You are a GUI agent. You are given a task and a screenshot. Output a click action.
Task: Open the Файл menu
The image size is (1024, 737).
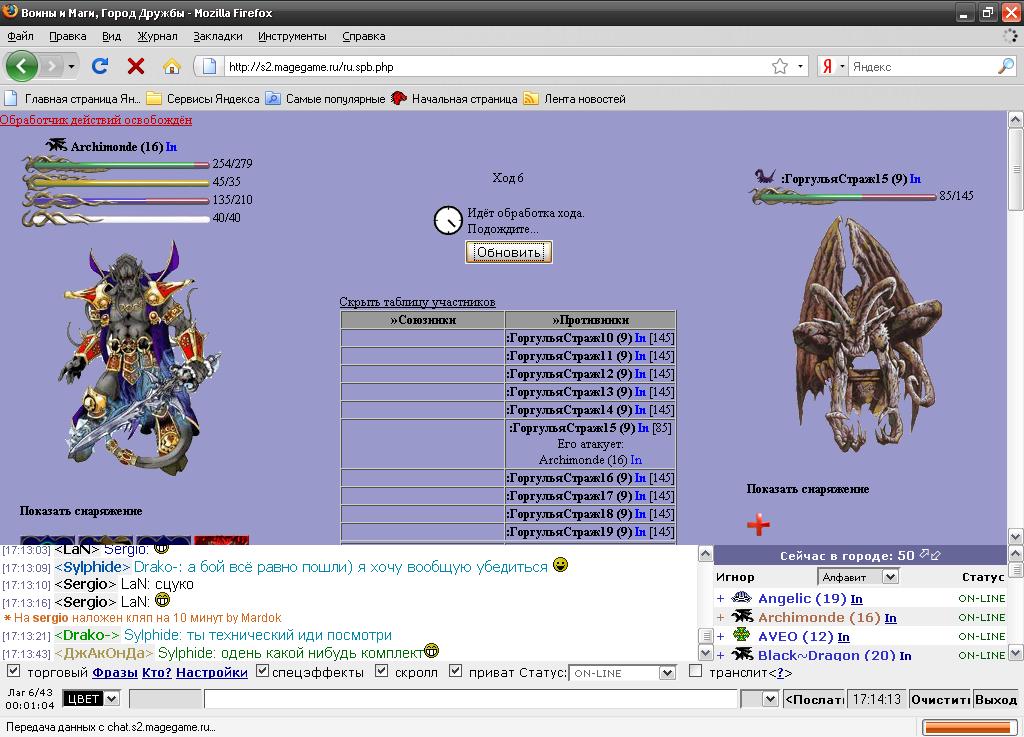pos(20,37)
